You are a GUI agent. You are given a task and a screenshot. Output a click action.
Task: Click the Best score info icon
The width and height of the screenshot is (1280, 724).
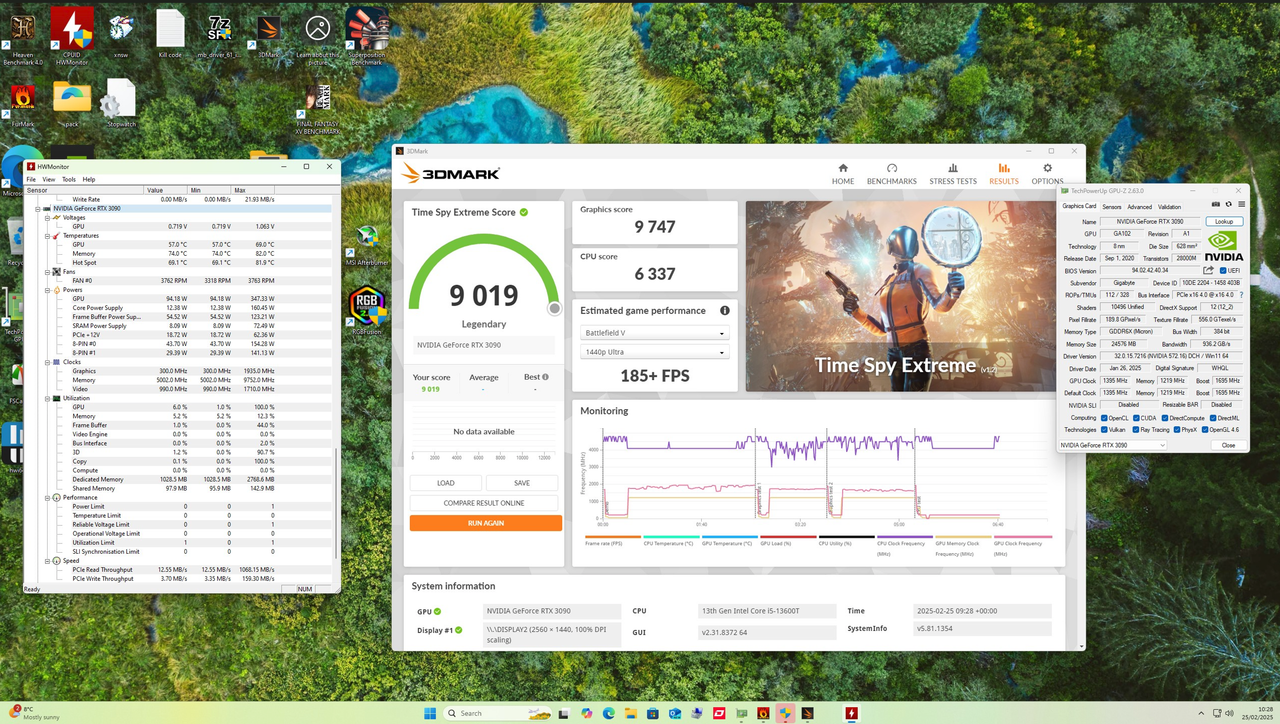tap(545, 378)
